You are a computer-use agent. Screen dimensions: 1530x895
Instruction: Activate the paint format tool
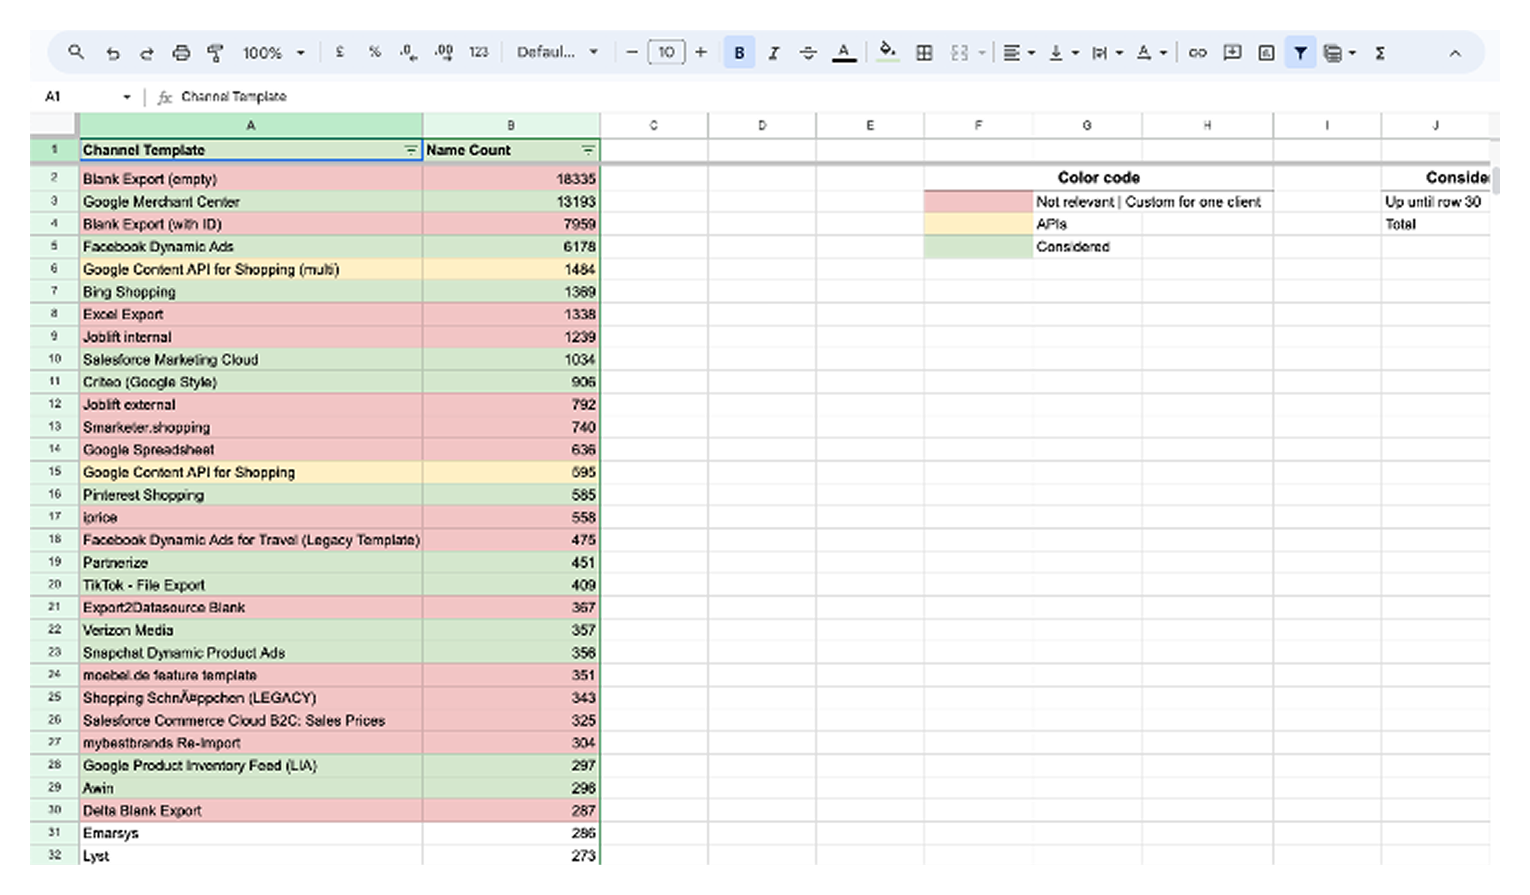coord(215,53)
